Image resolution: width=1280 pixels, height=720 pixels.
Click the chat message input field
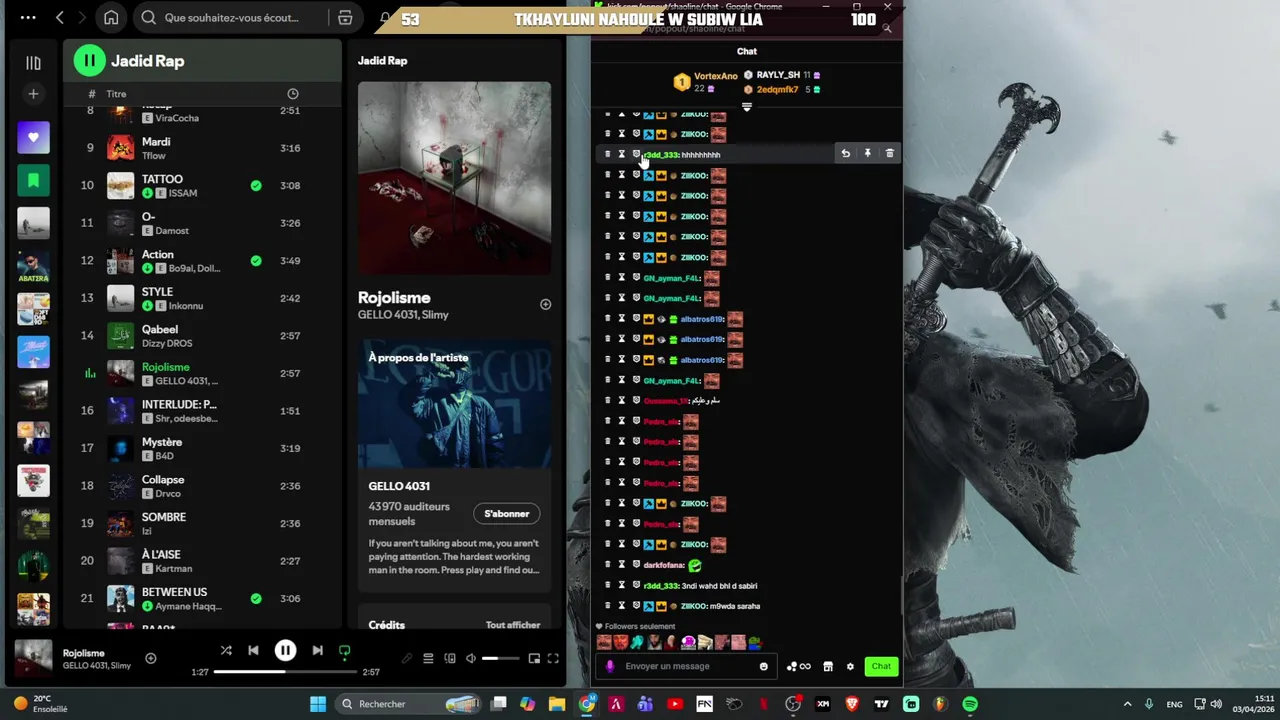pos(685,666)
